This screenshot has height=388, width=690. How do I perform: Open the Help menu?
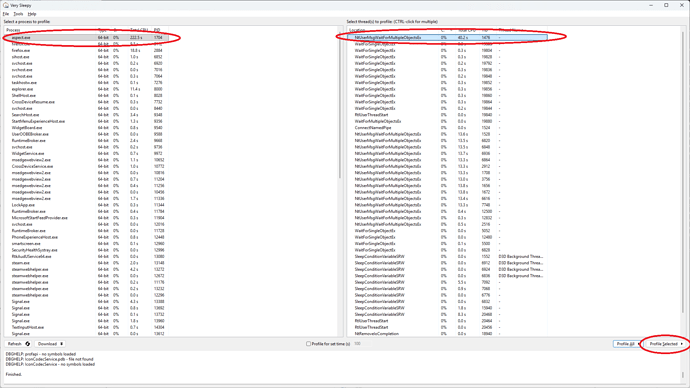point(32,14)
